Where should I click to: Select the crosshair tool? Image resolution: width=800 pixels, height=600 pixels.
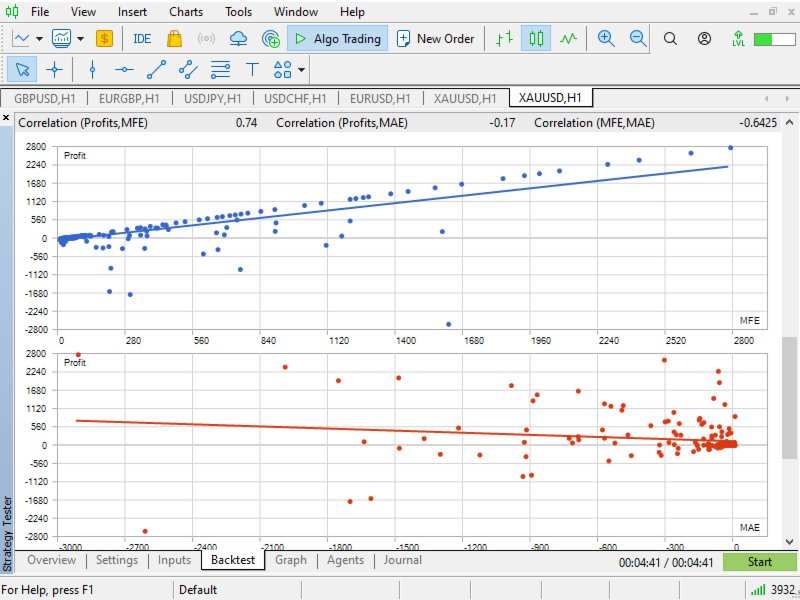click(x=54, y=69)
